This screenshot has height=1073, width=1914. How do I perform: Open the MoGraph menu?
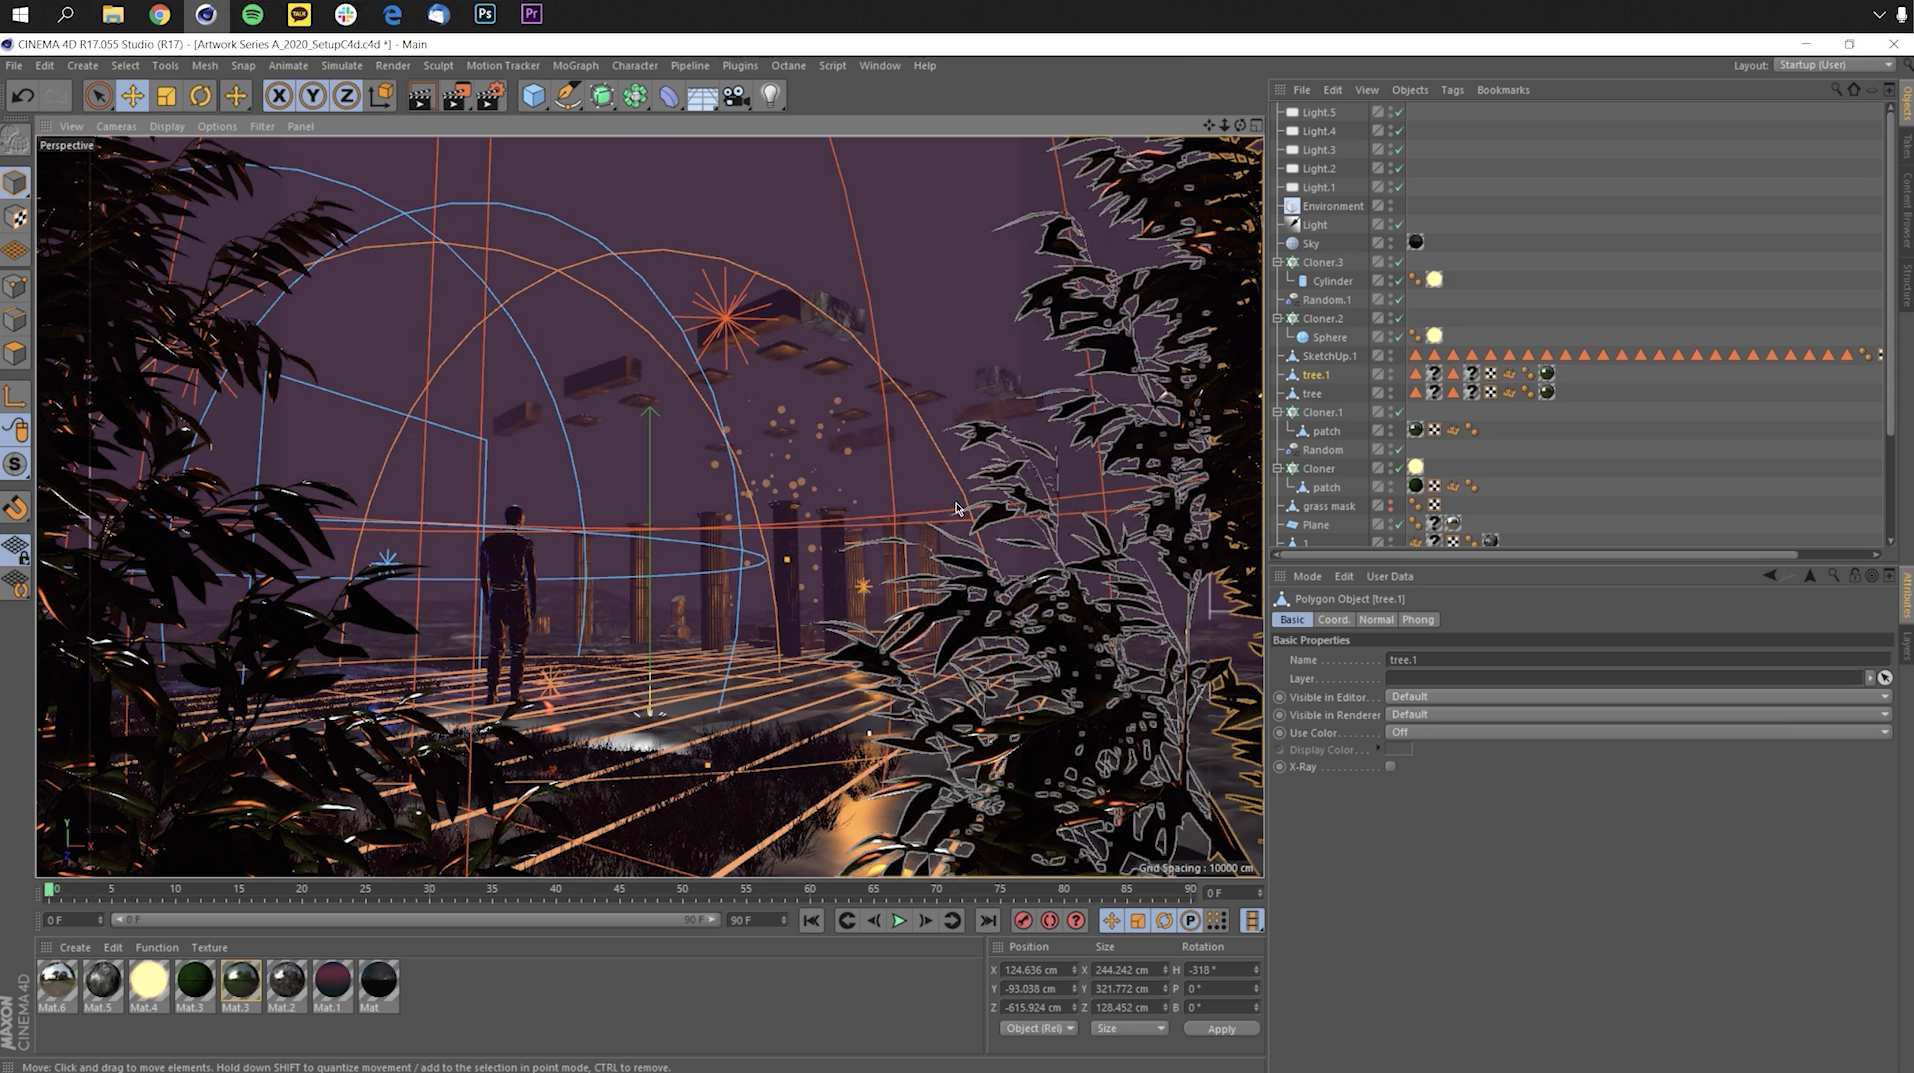pos(575,65)
